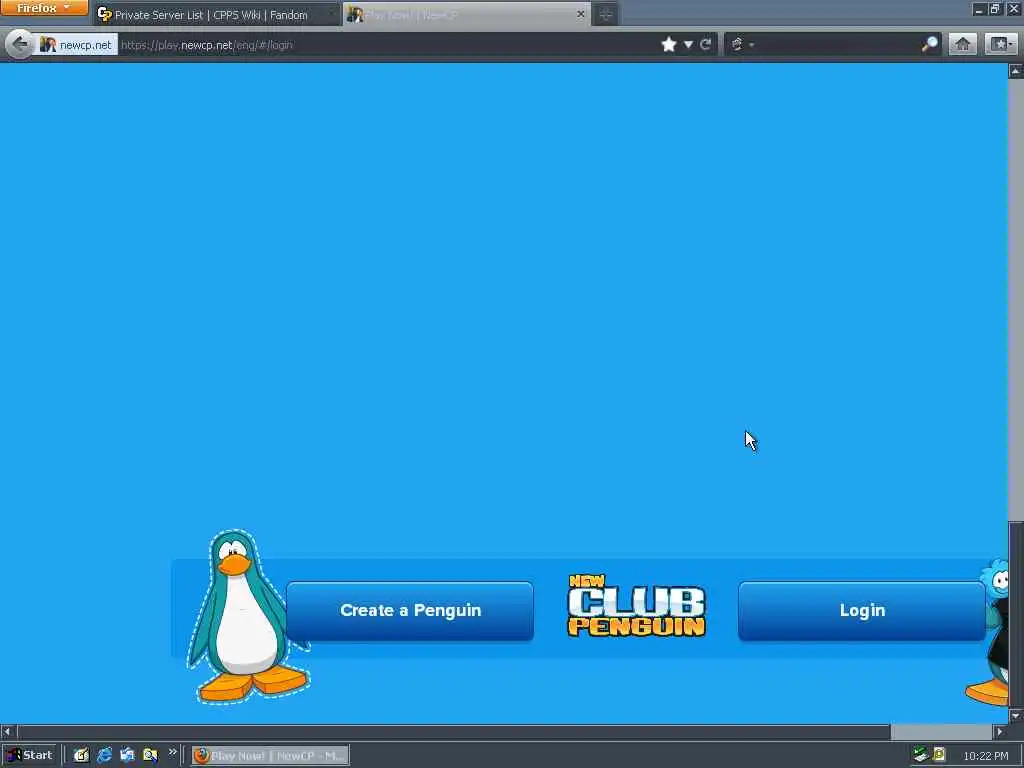
Task: Click the New Club Penguin logo
Action: tap(637, 606)
